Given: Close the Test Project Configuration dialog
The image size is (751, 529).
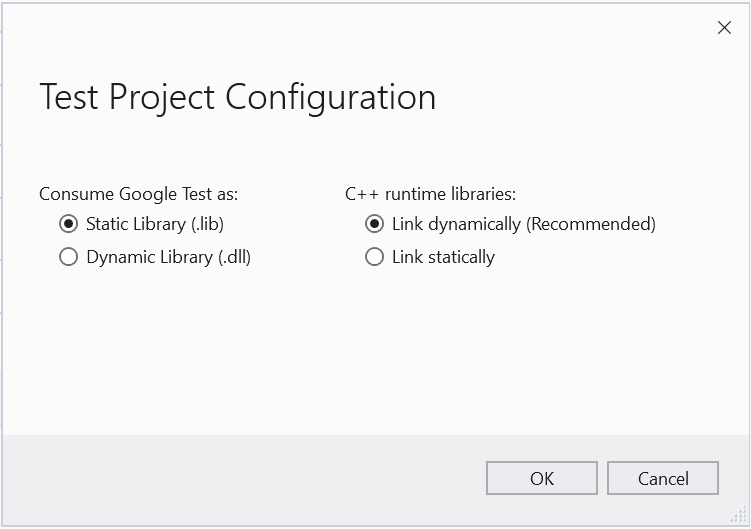Looking at the screenshot, I should click(724, 28).
